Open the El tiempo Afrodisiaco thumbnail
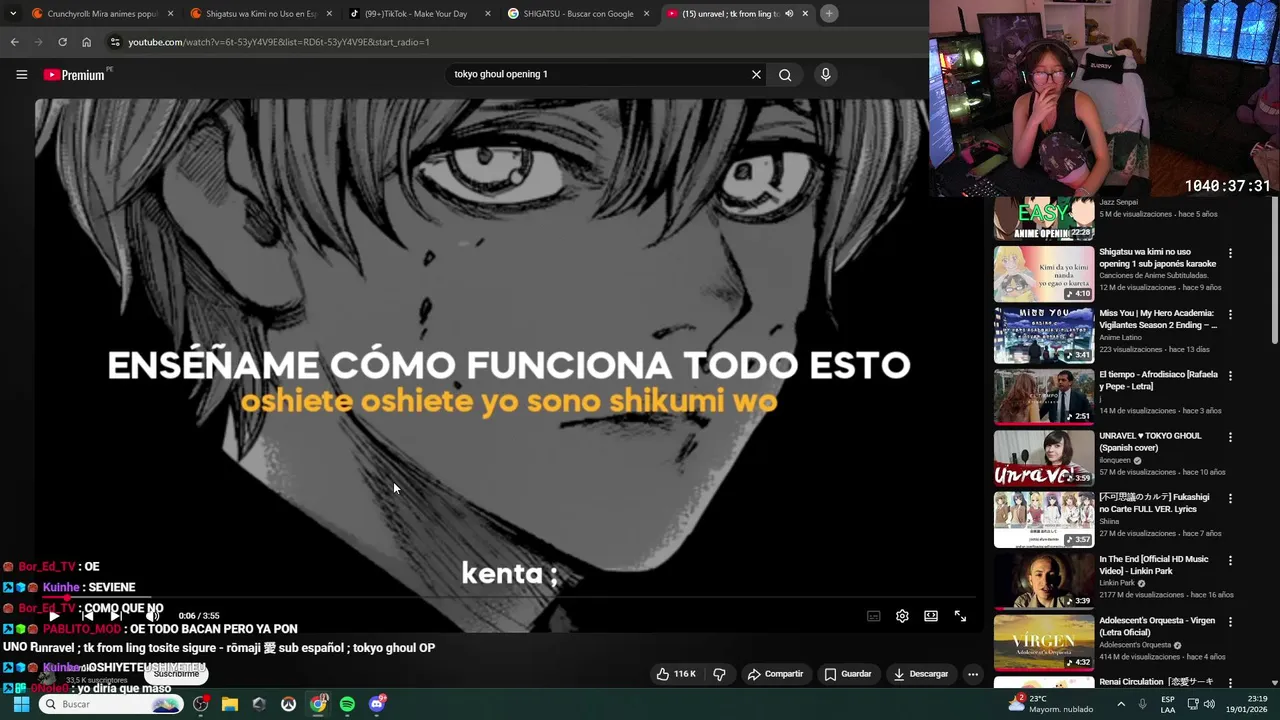The height and width of the screenshot is (720, 1280). [1044, 396]
